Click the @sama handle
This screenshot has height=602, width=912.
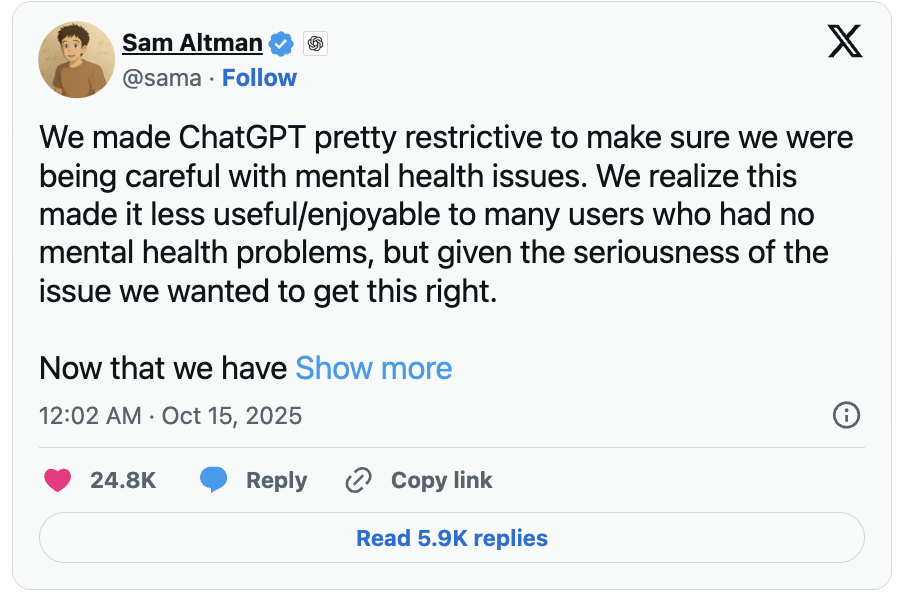161,78
